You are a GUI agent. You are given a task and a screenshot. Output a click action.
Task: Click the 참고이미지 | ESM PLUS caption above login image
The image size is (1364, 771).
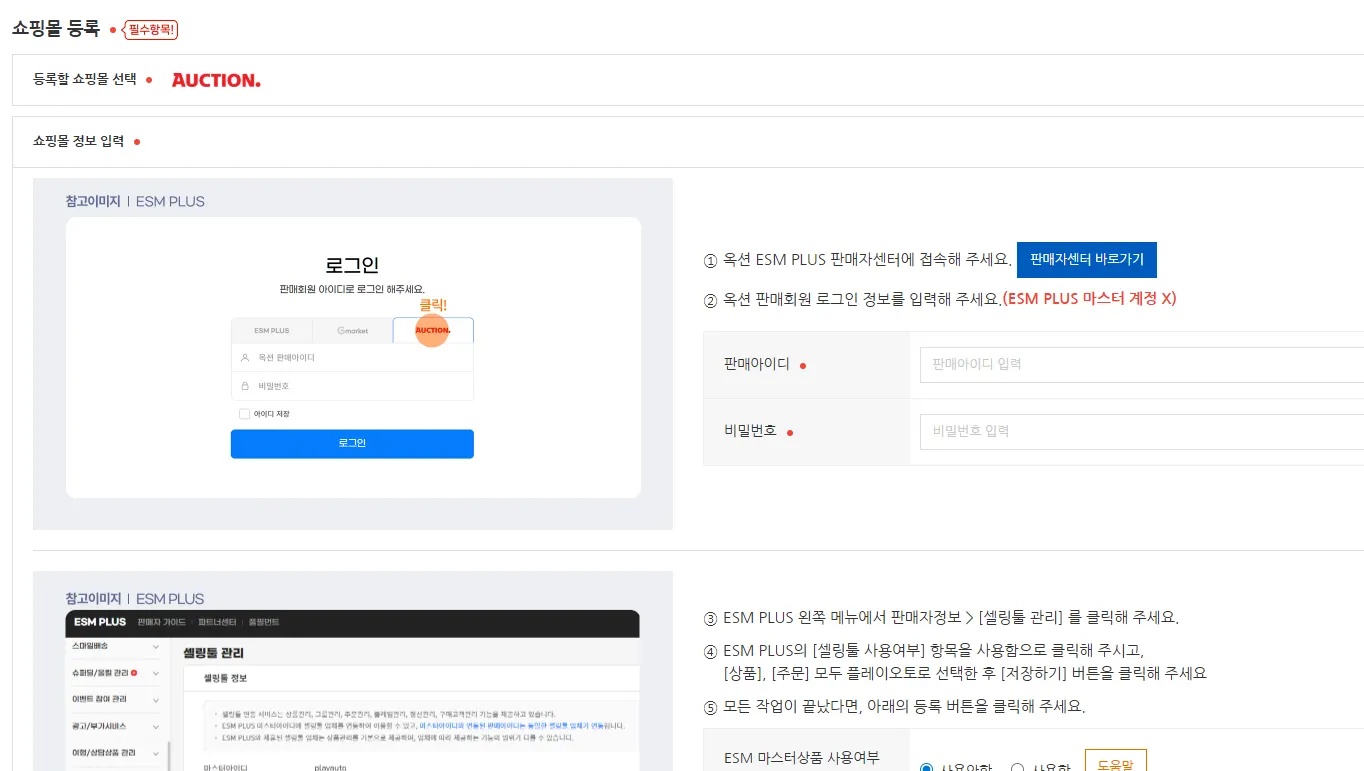pos(135,201)
